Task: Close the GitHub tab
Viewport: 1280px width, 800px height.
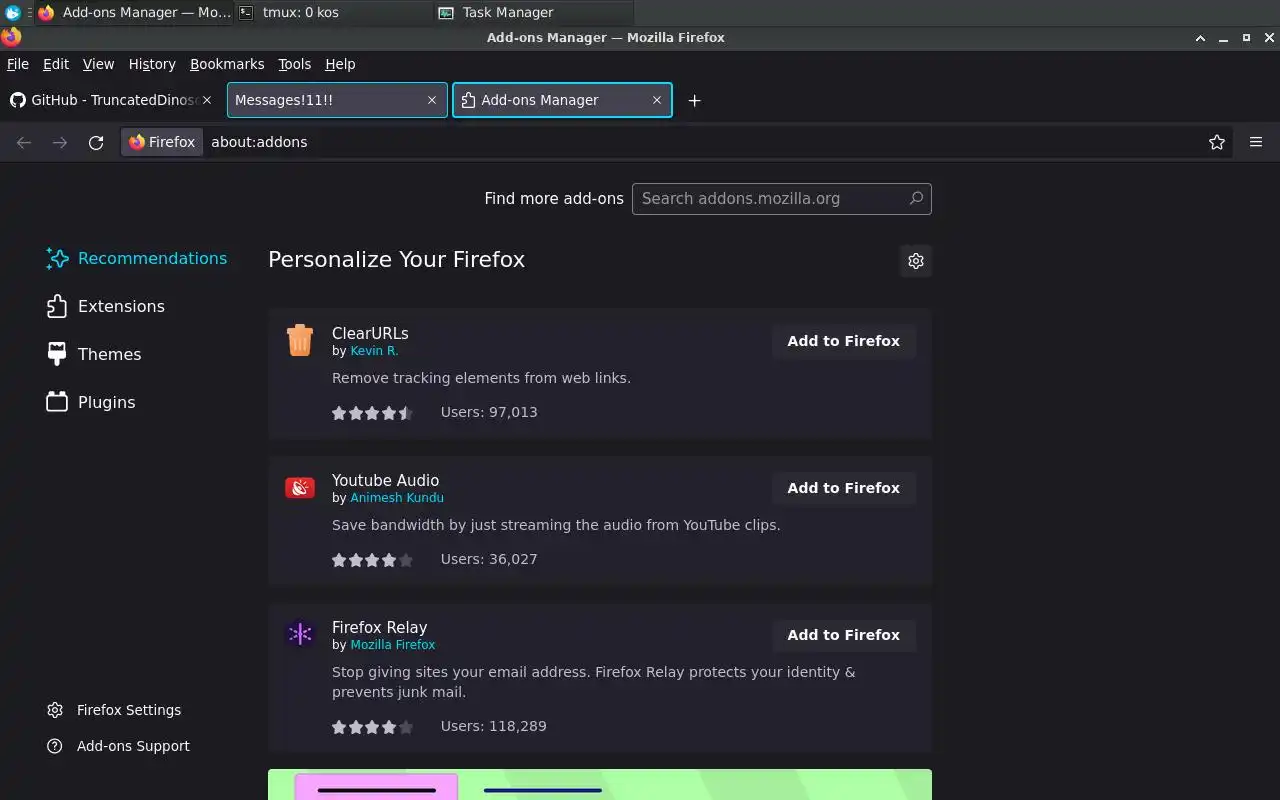Action: click(x=207, y=100)
